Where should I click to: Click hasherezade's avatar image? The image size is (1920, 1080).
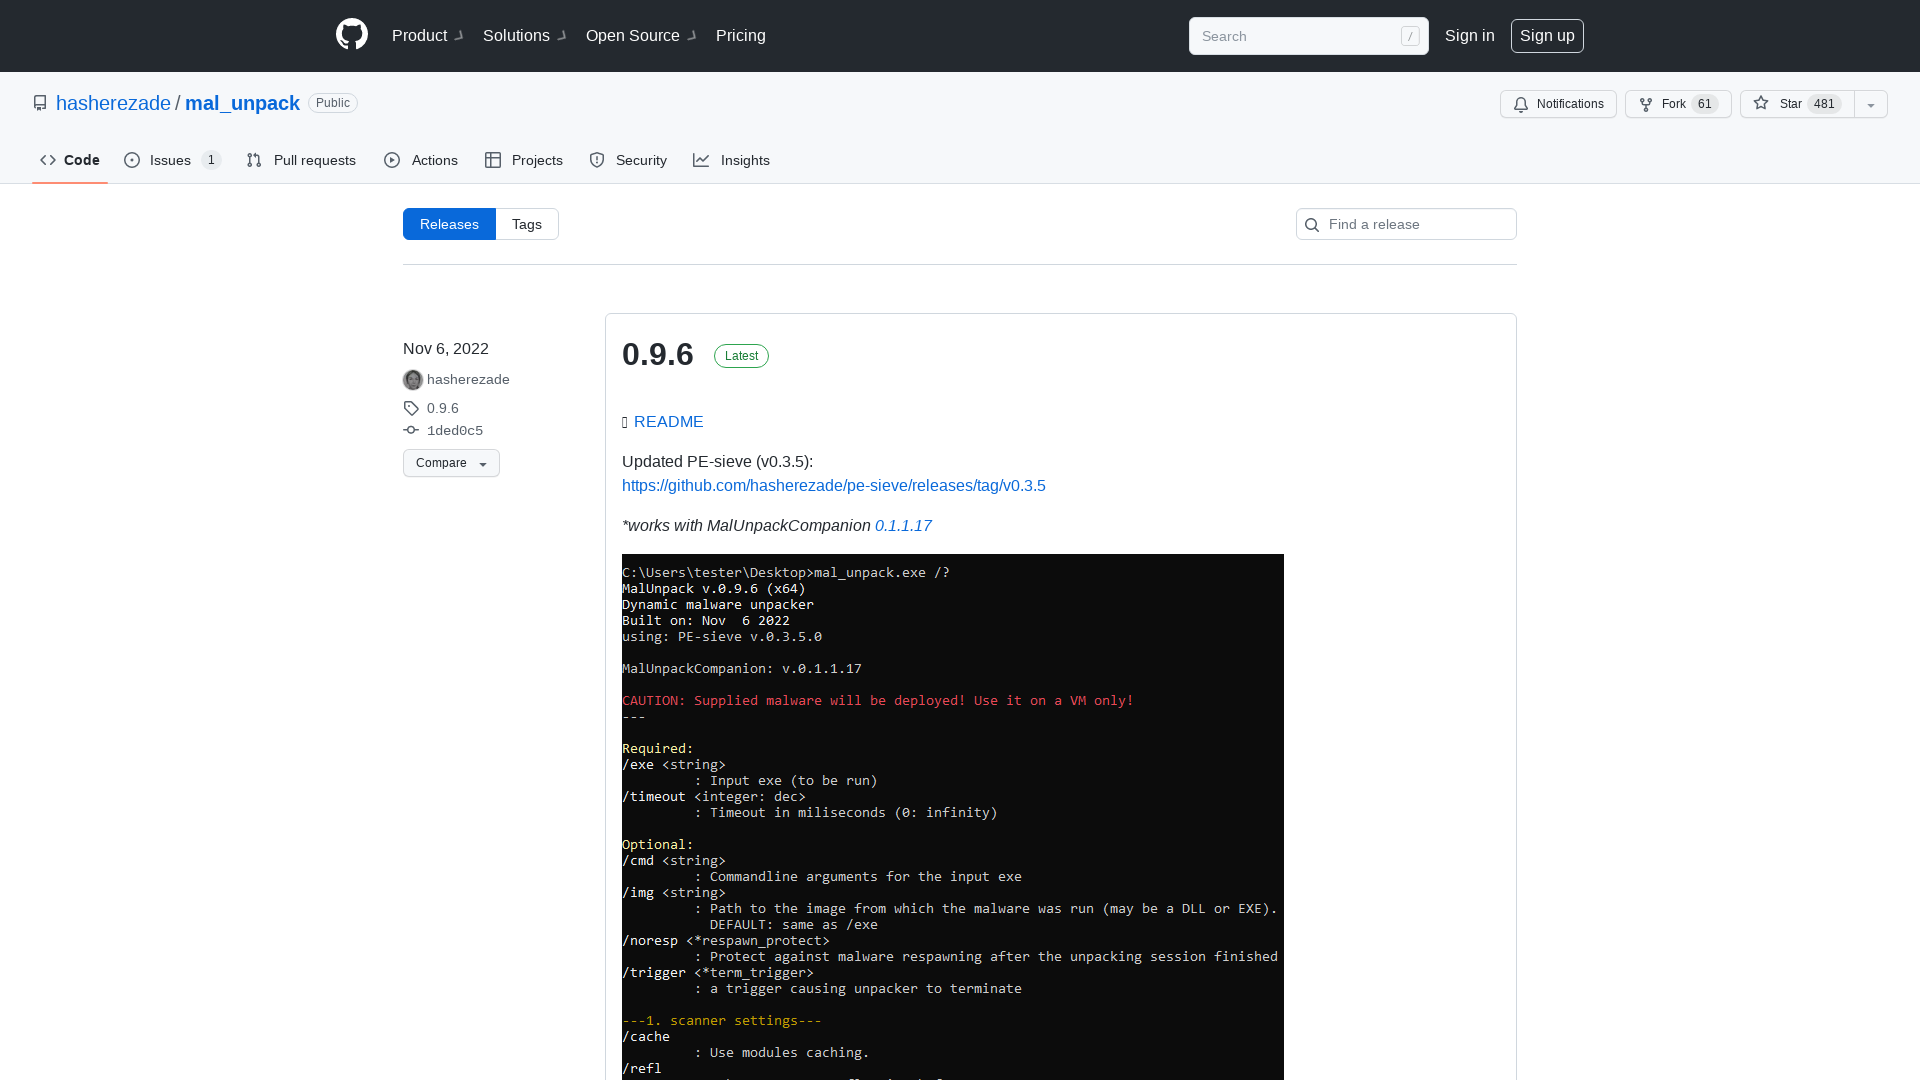click(413, 380)
